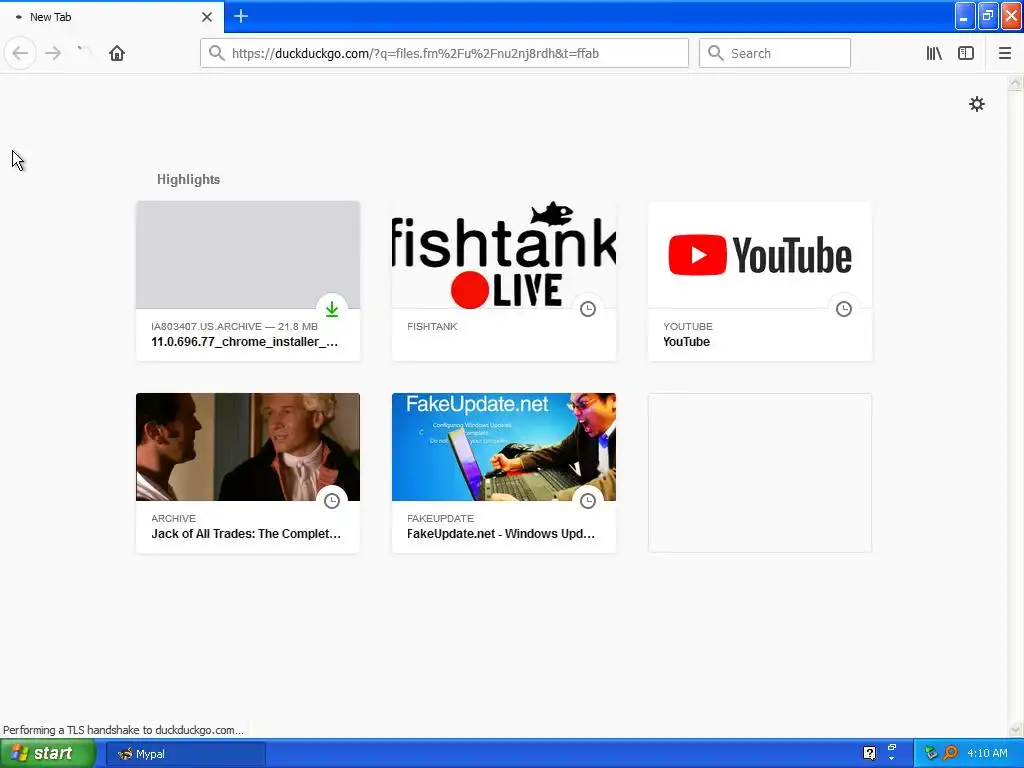Click the Highlights section heading

tap(188, 180)
